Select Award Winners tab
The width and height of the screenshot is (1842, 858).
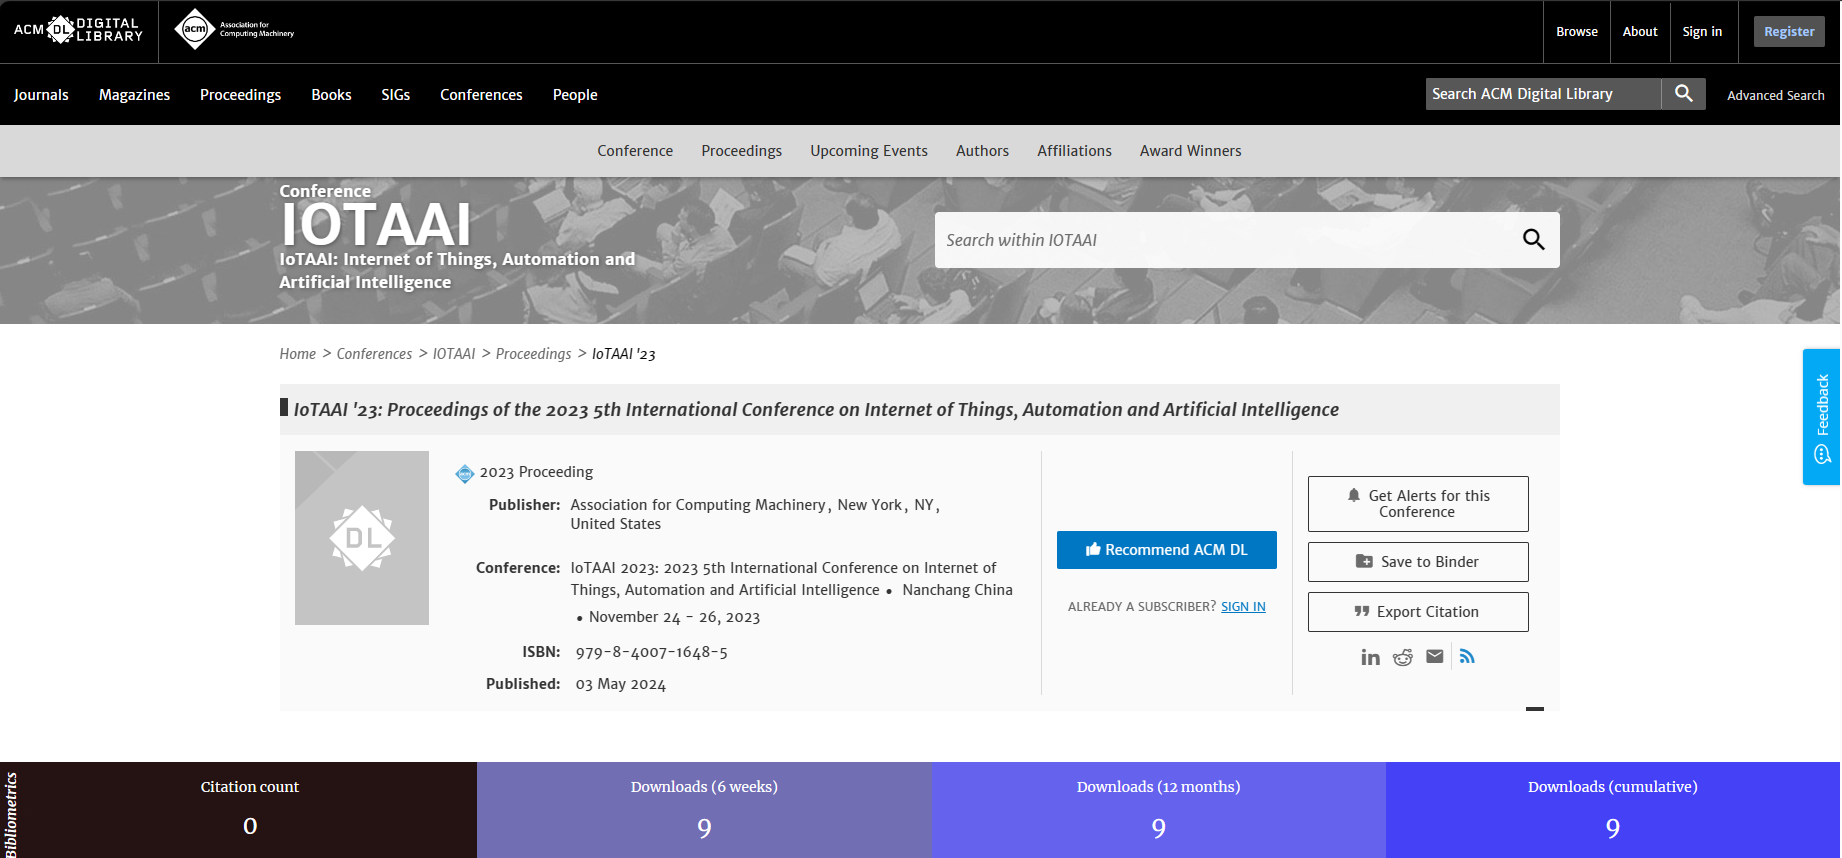pyautogui.click(x=1190, y=151)
